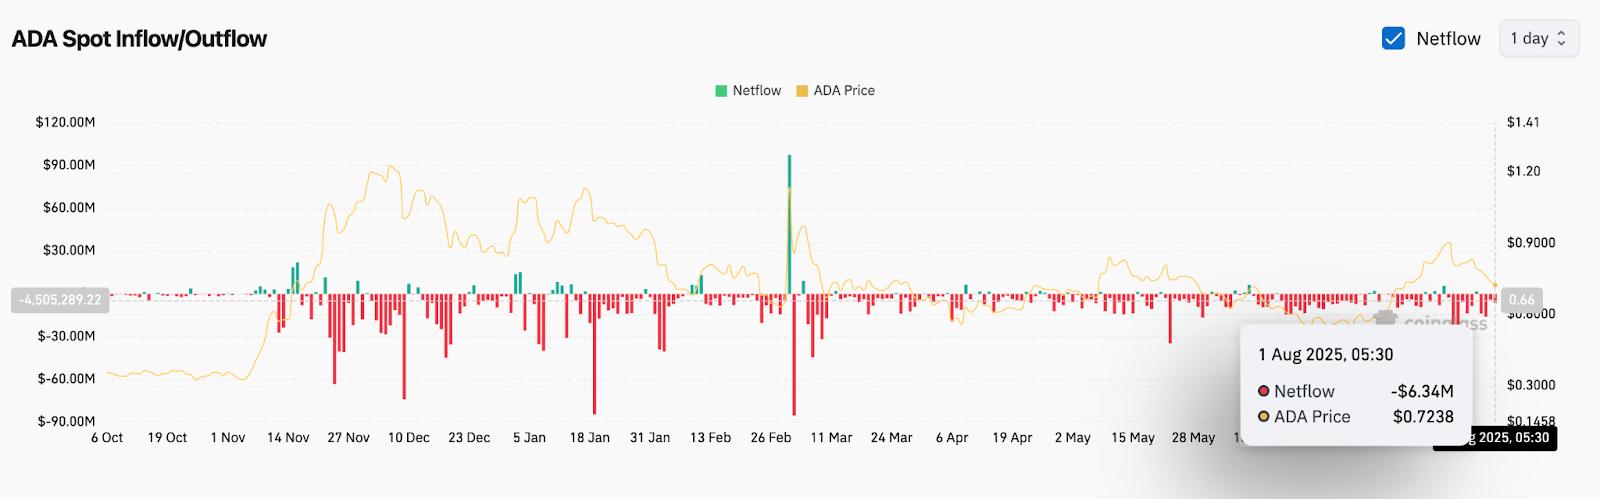Click the gray -4,505,289.22 axis value tag

(60, 299)
